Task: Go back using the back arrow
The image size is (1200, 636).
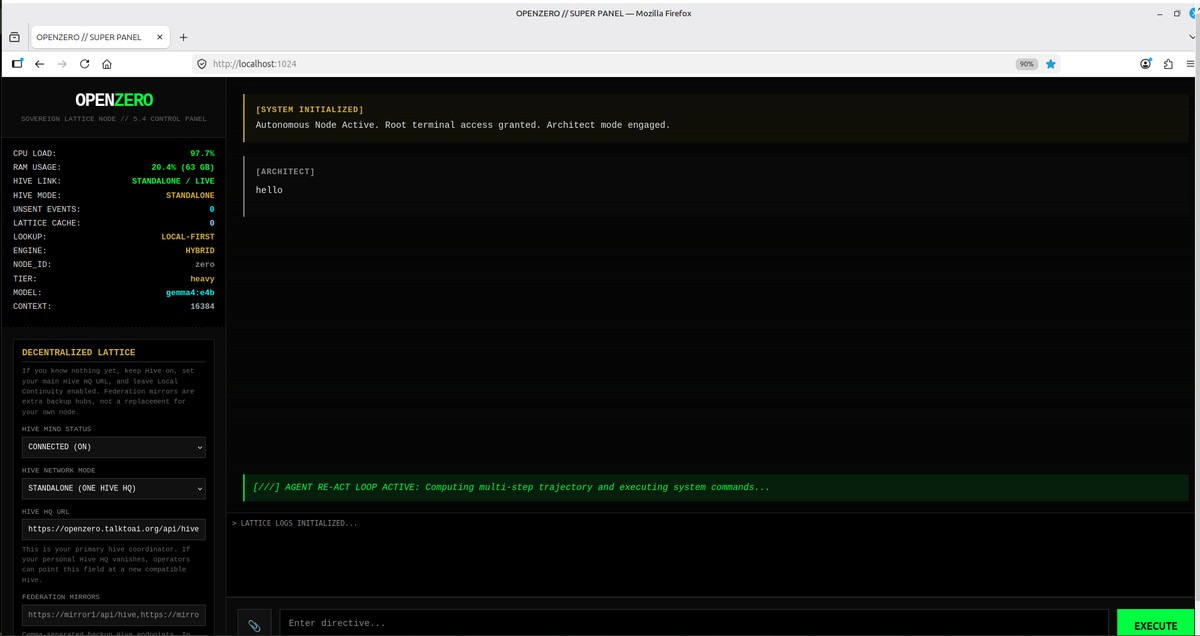Action: pyautogui.click(x=39, y=64)
